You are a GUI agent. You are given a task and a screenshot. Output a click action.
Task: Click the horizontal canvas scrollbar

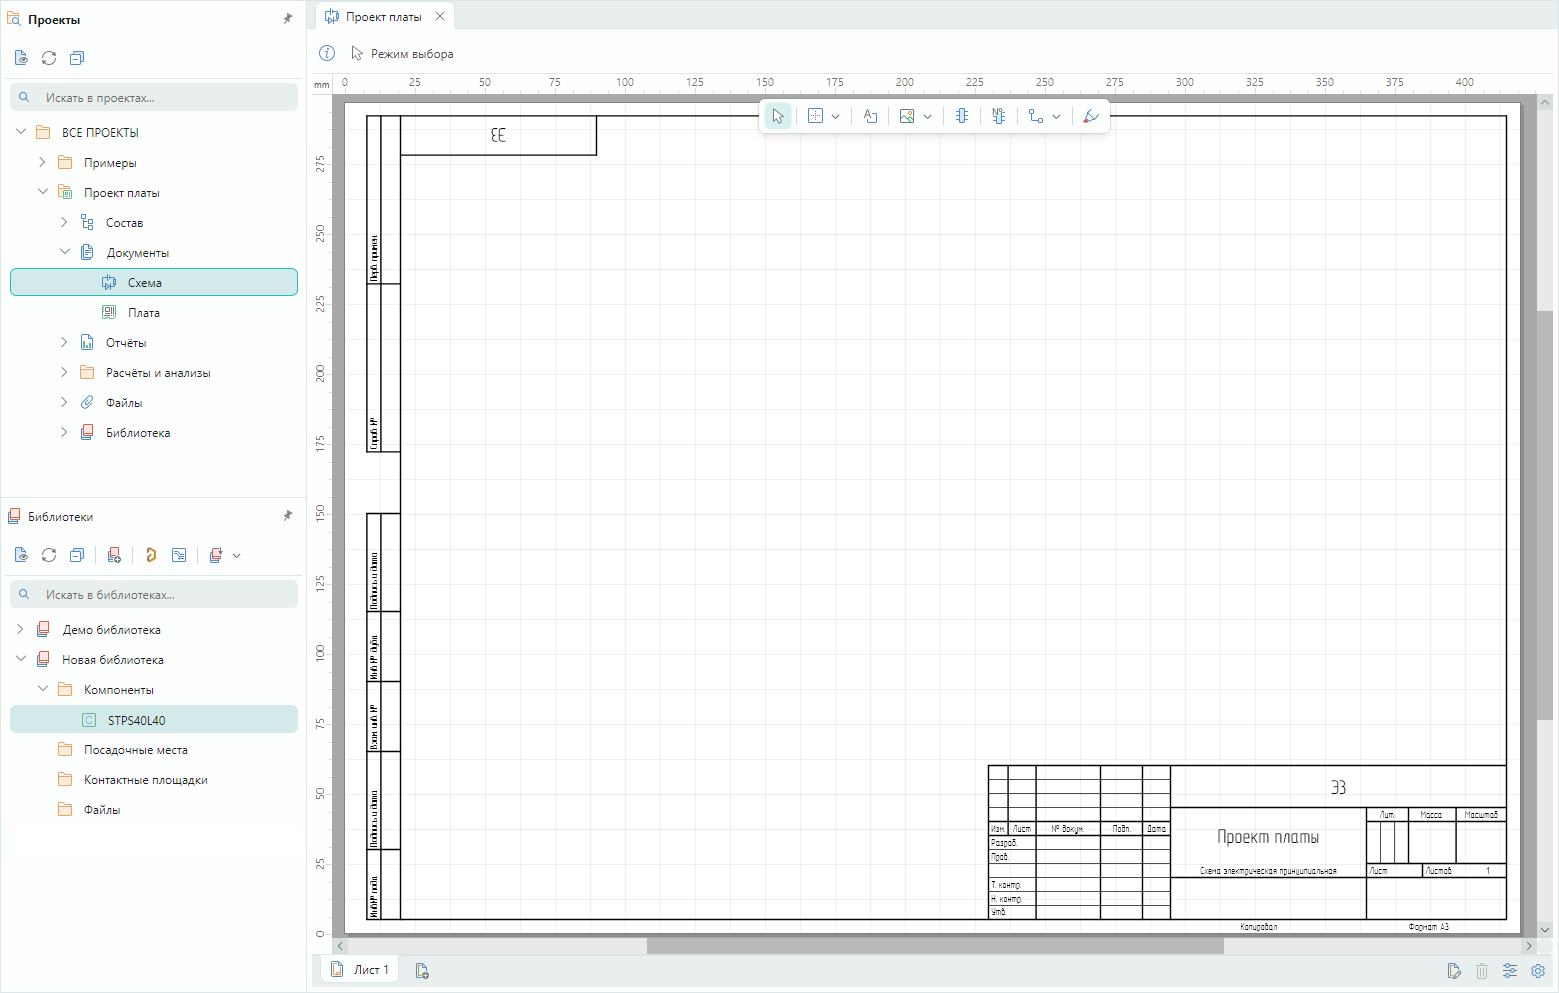[x=935, y=946]
